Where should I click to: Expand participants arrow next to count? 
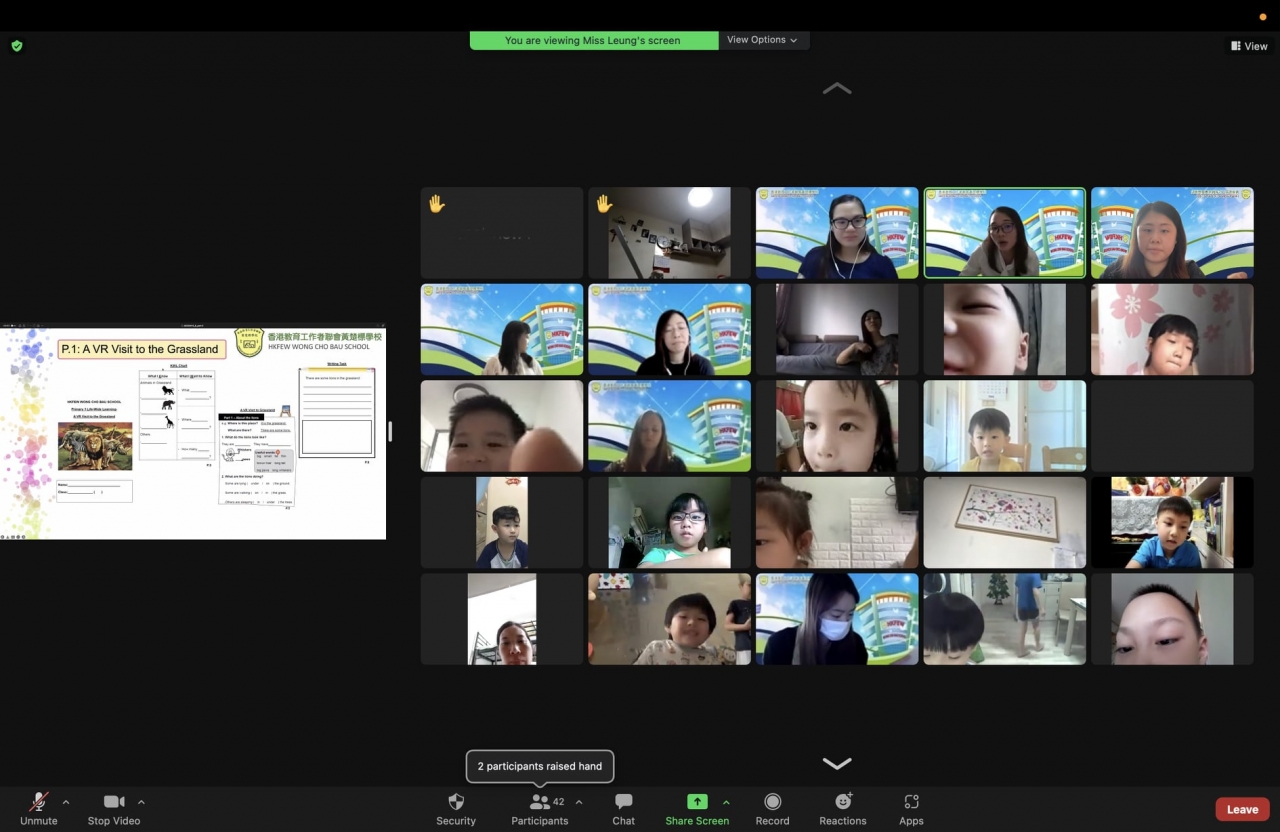(579, 802)
